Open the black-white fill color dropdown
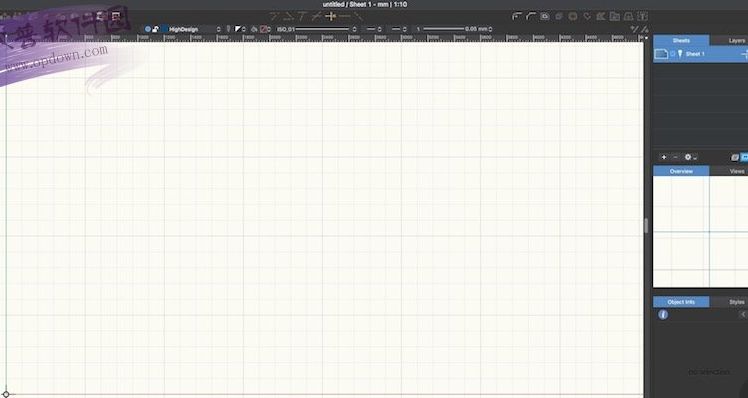 (x=240, y=29)
